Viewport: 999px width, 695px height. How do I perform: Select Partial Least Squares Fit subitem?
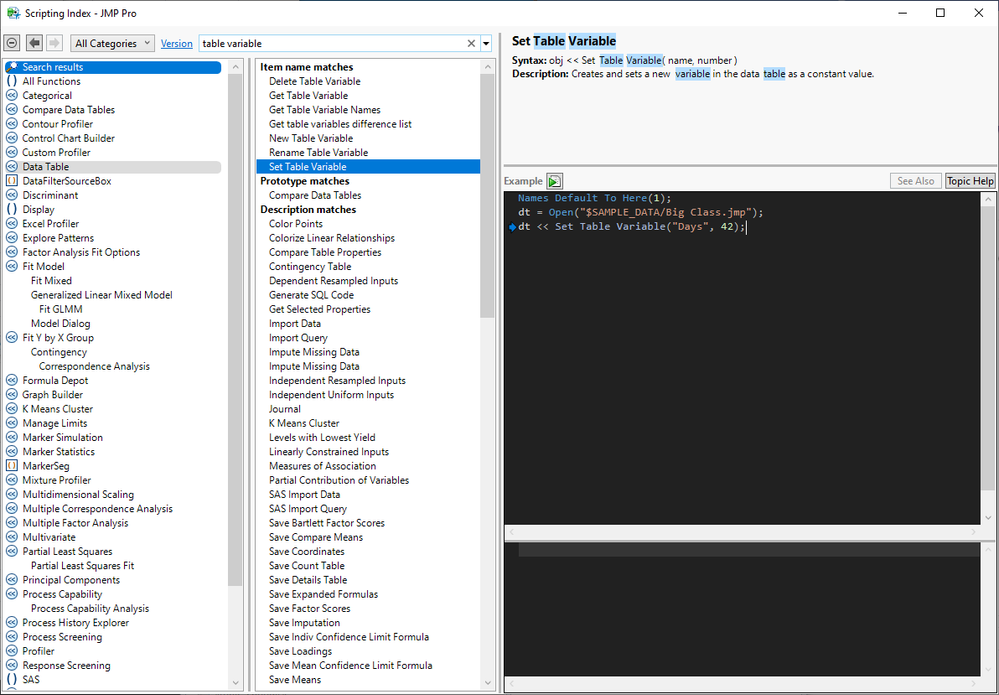click(x=82, y=566)
